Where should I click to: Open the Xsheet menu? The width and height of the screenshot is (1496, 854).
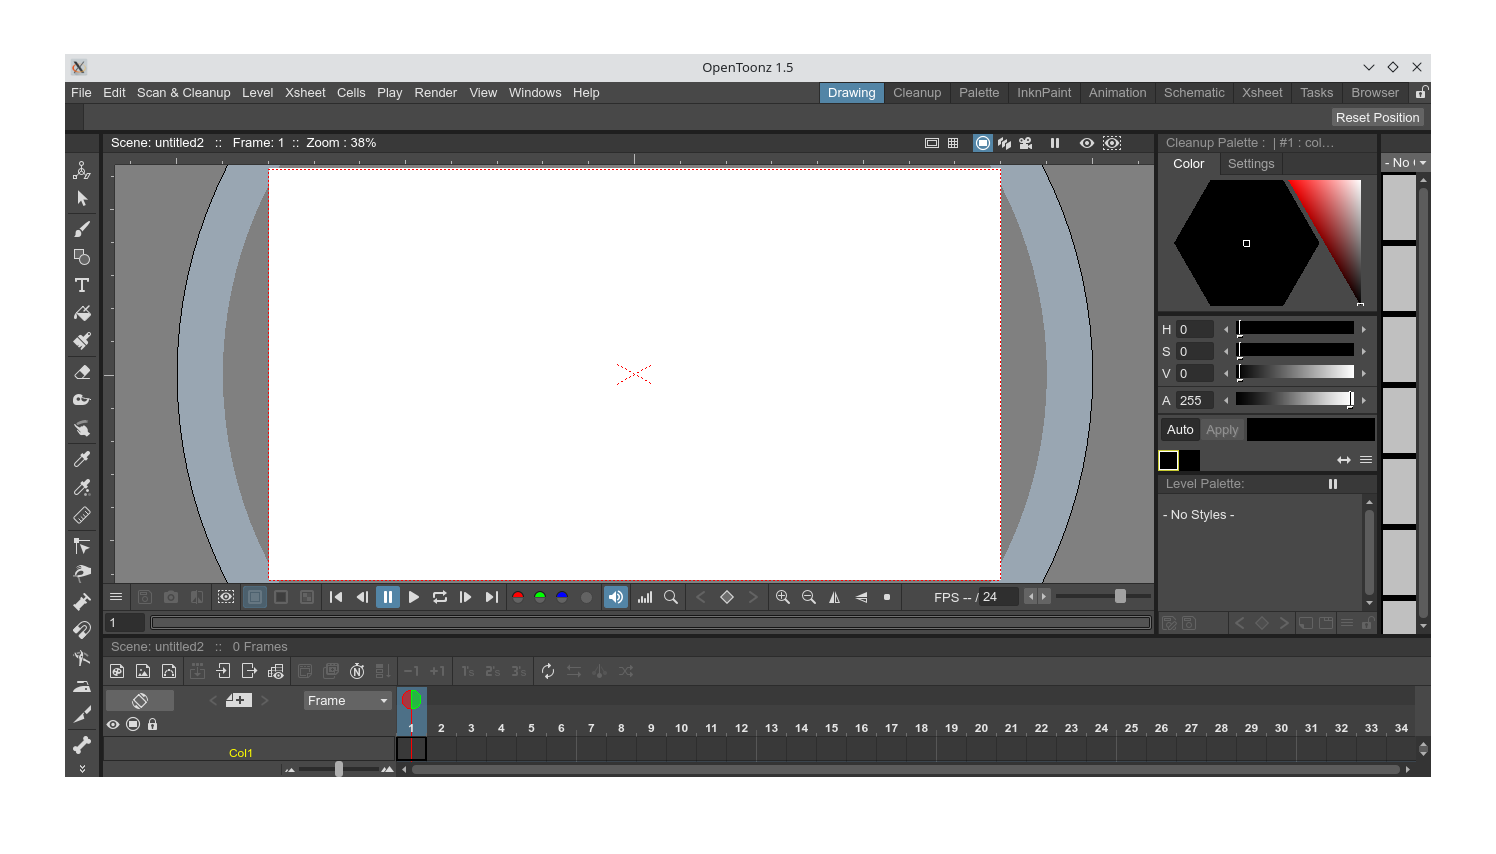click(305, 93)
